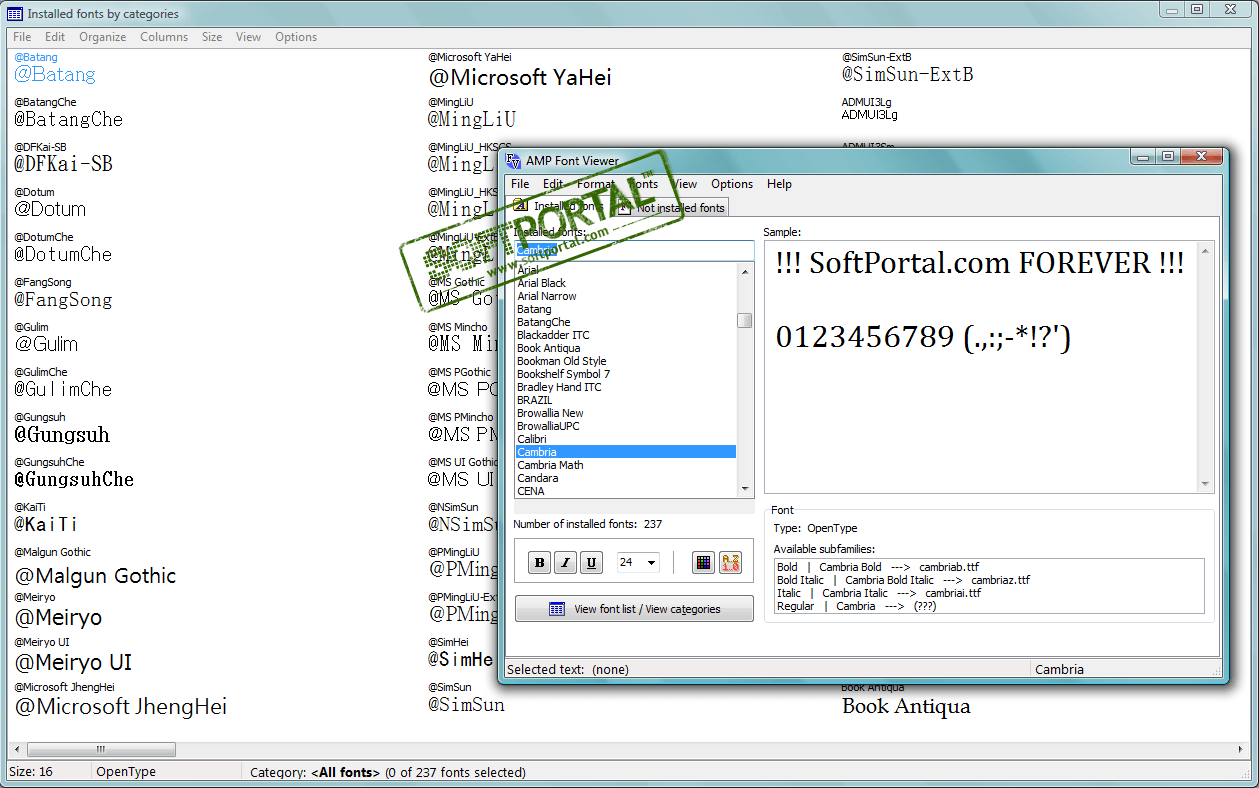Open Help menu in AMP Font Viewer
Viewport: 1259px width, 788px height.
(779, 184)
